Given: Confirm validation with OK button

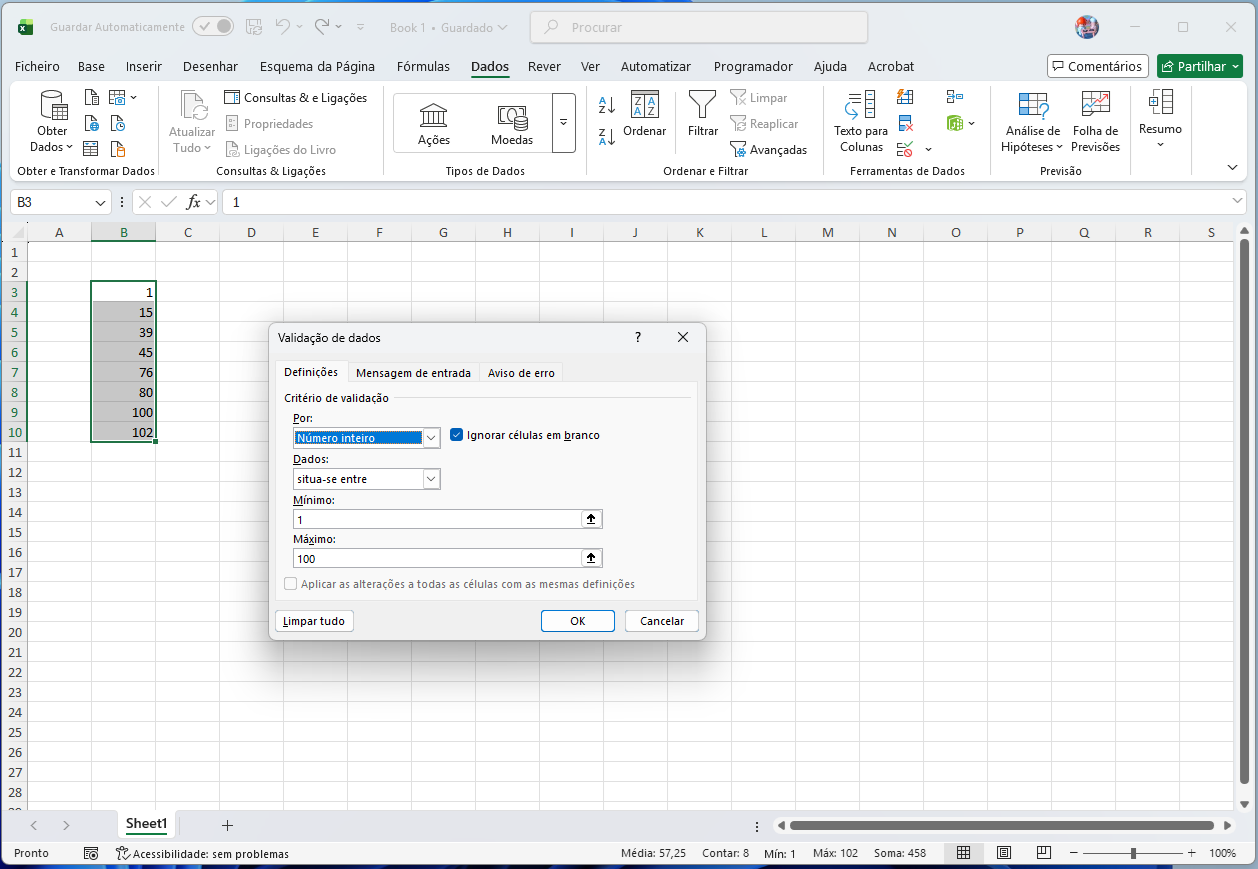Looking at the screenshot, I should [578, 621].
